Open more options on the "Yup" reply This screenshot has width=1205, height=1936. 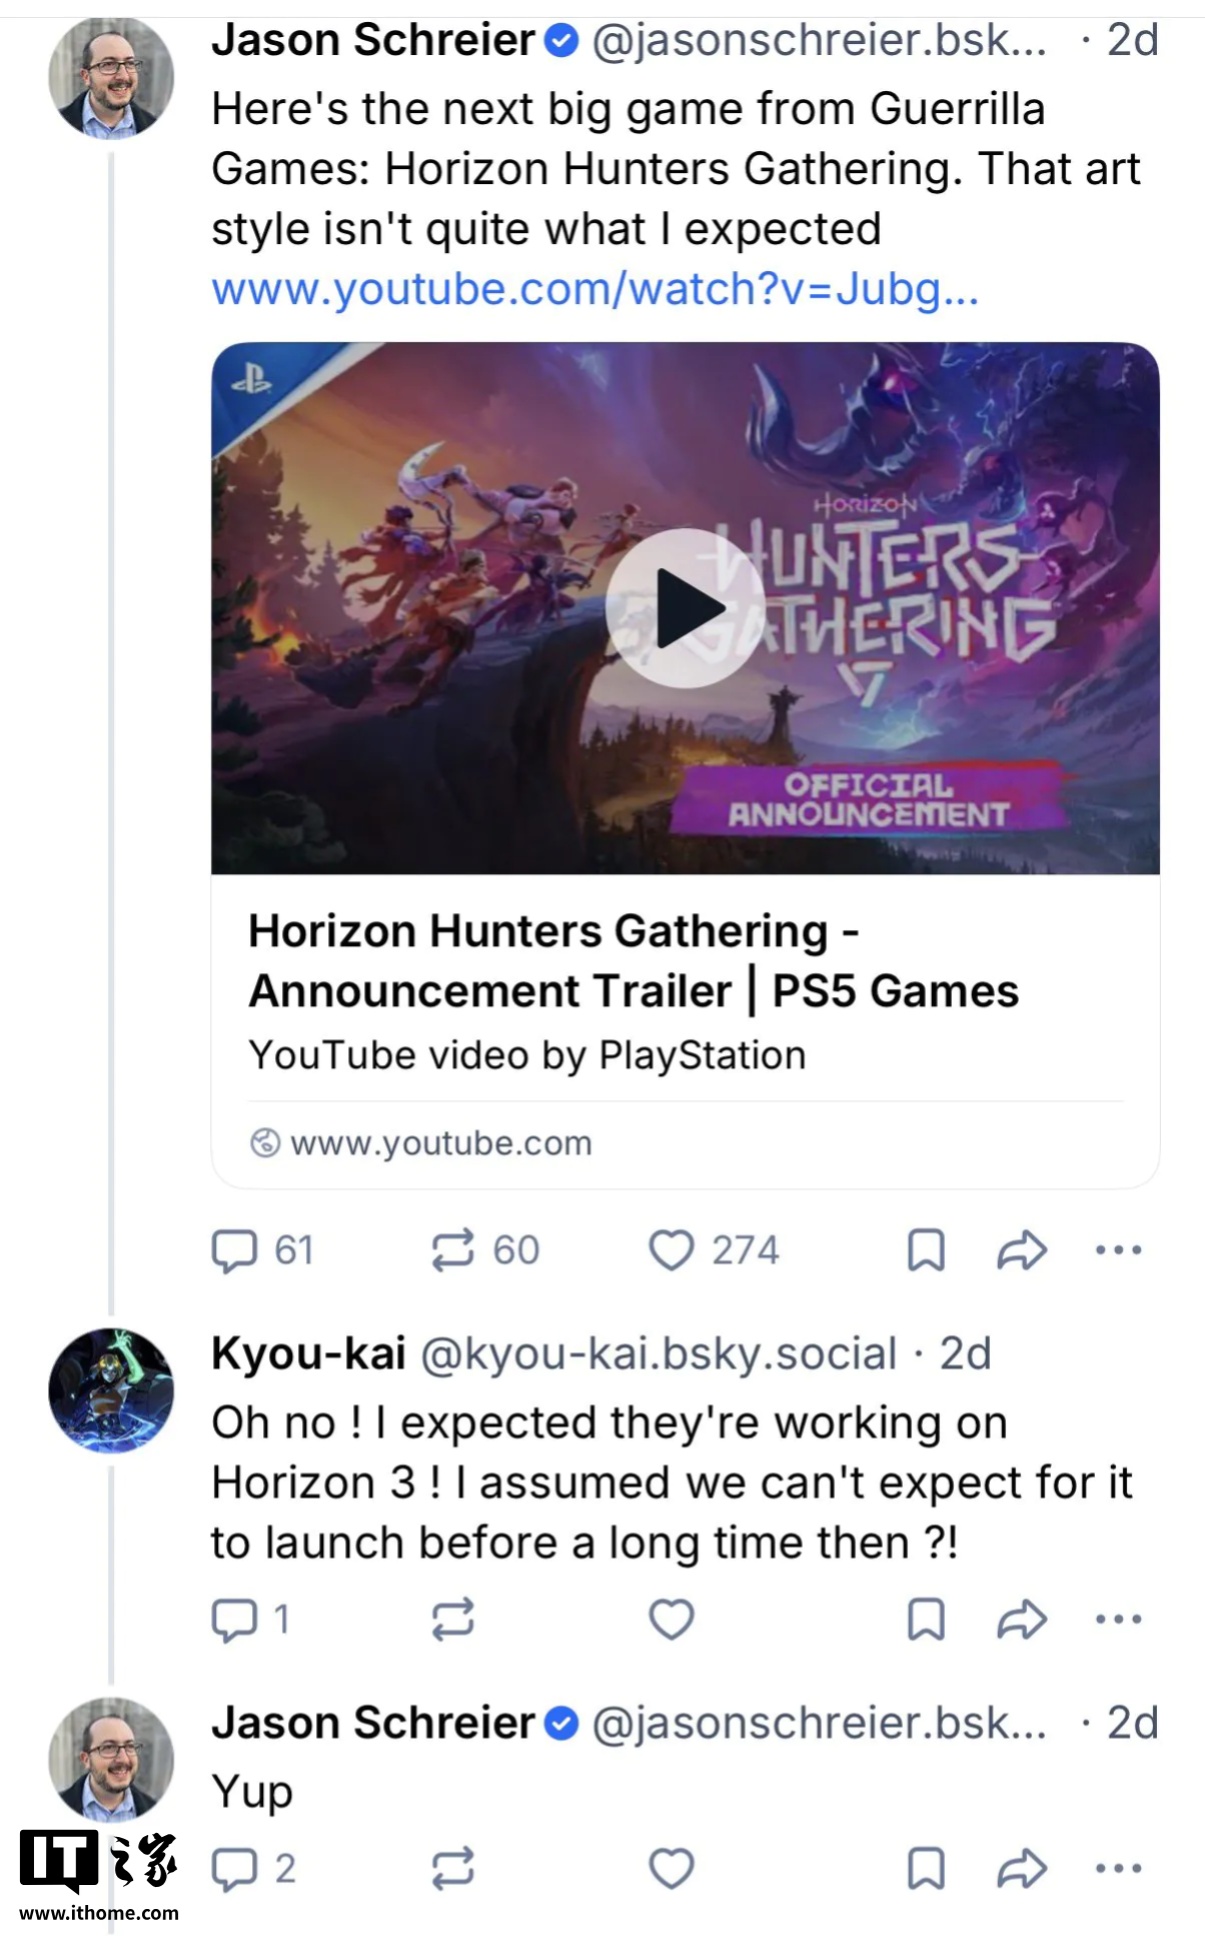coord(1118,1868)
